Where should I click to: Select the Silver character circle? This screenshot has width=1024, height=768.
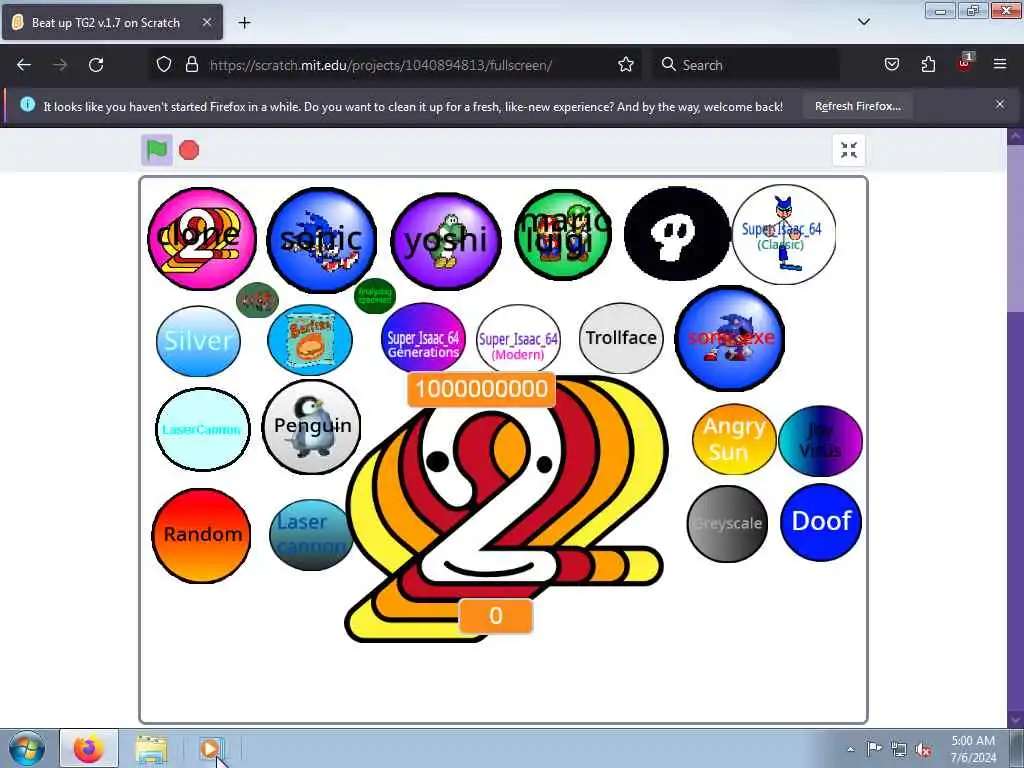pyautogui.click(x=198, y=341)
